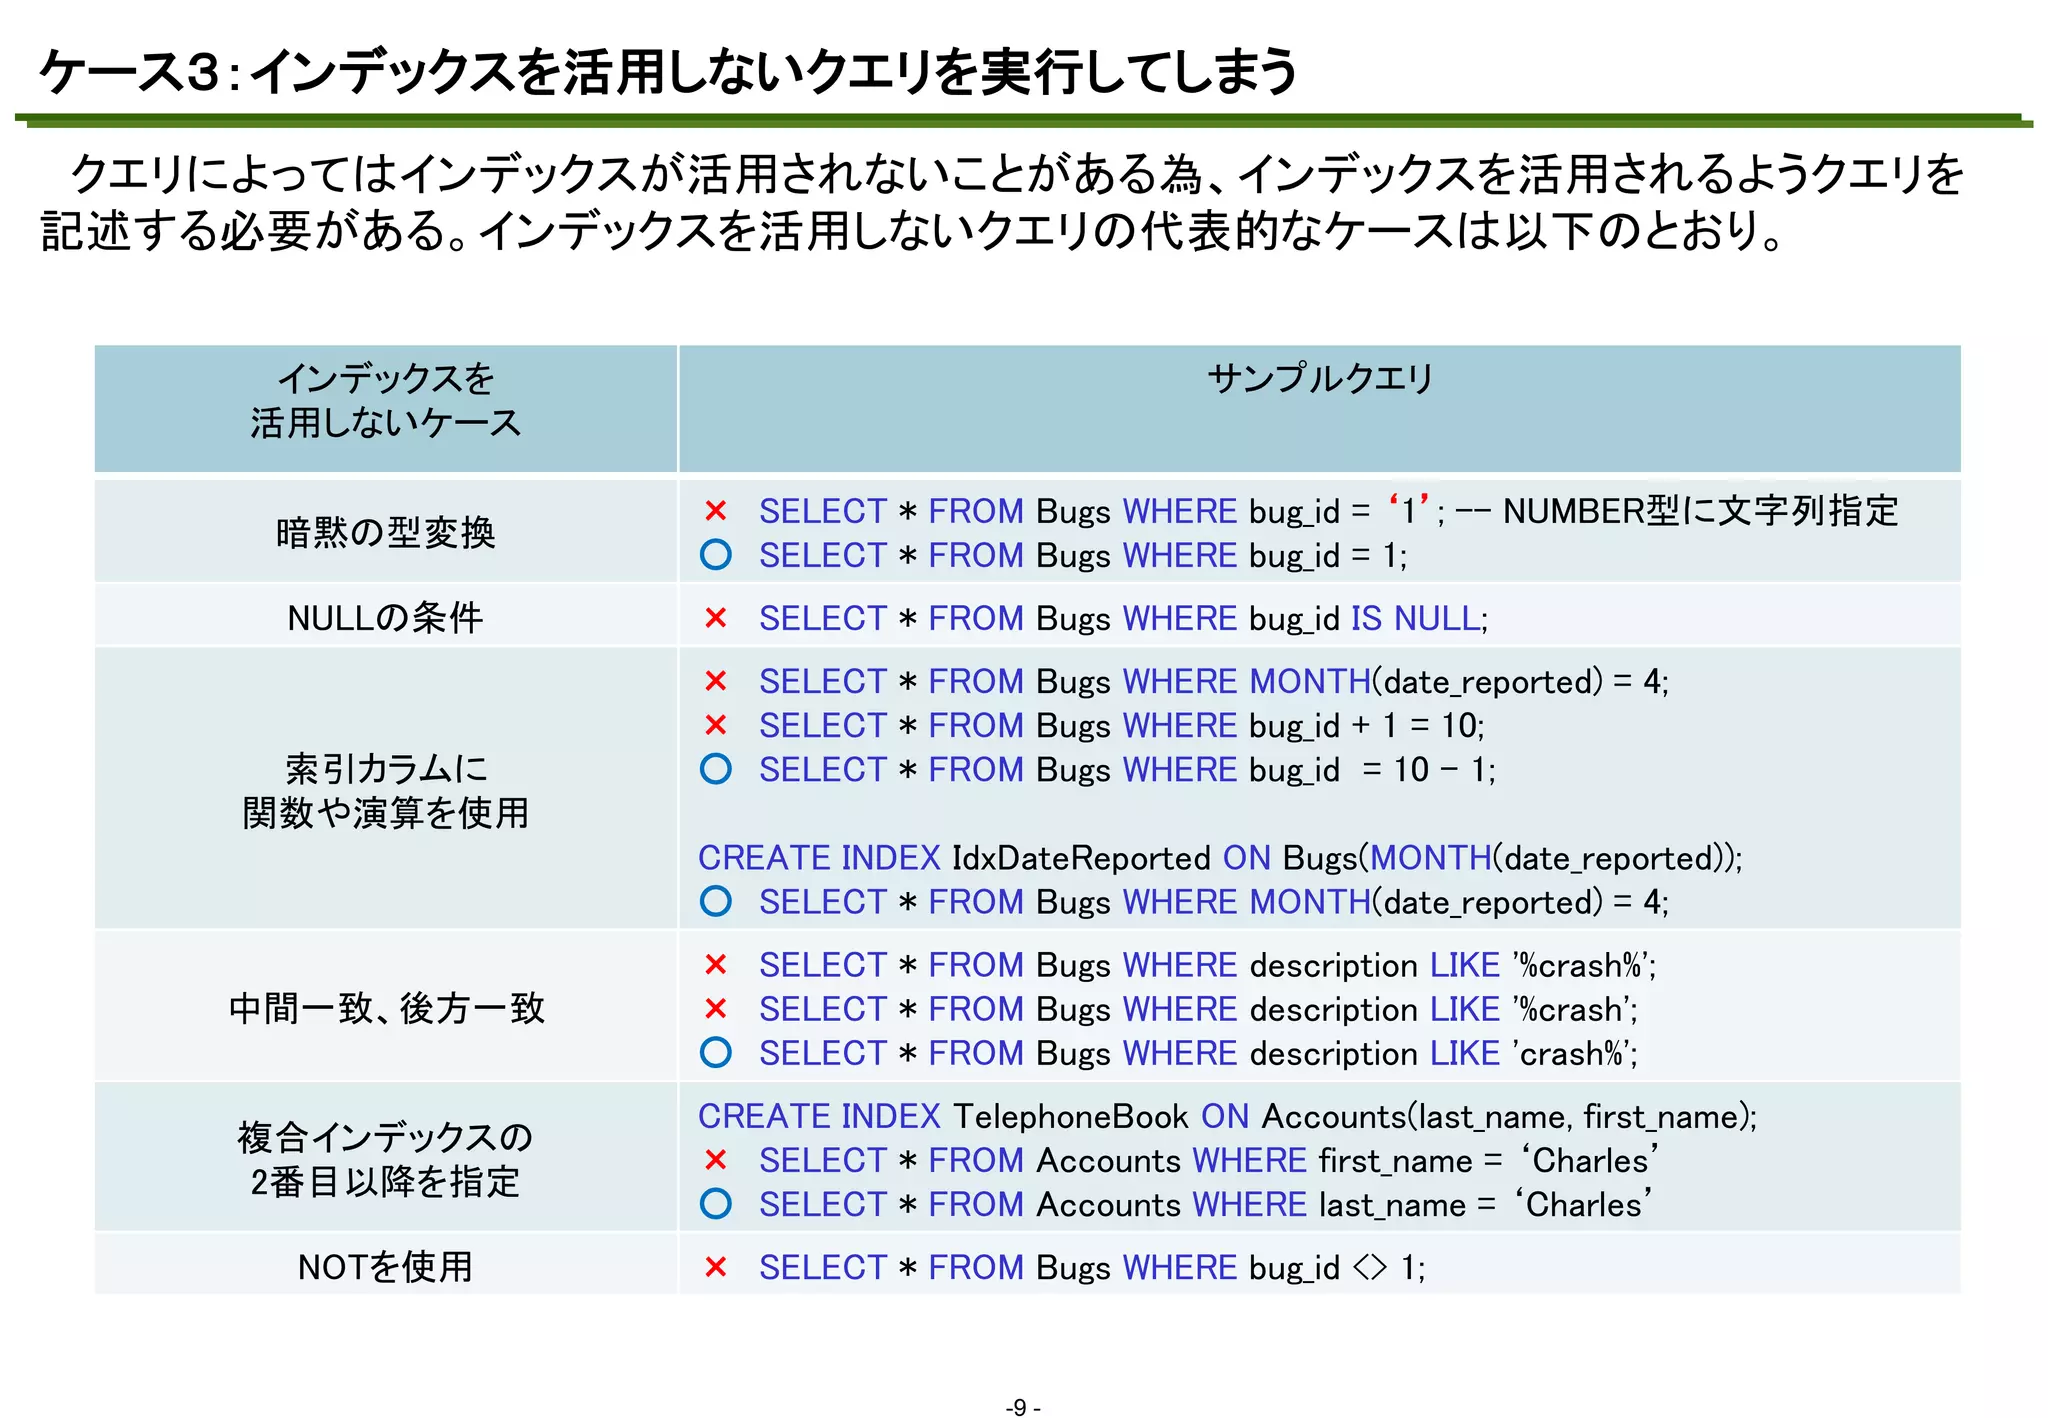Click query text bug_id = 10 - 1;
The image size is (2048, 1418).
pyautogui.click(x=1372, y=769)
